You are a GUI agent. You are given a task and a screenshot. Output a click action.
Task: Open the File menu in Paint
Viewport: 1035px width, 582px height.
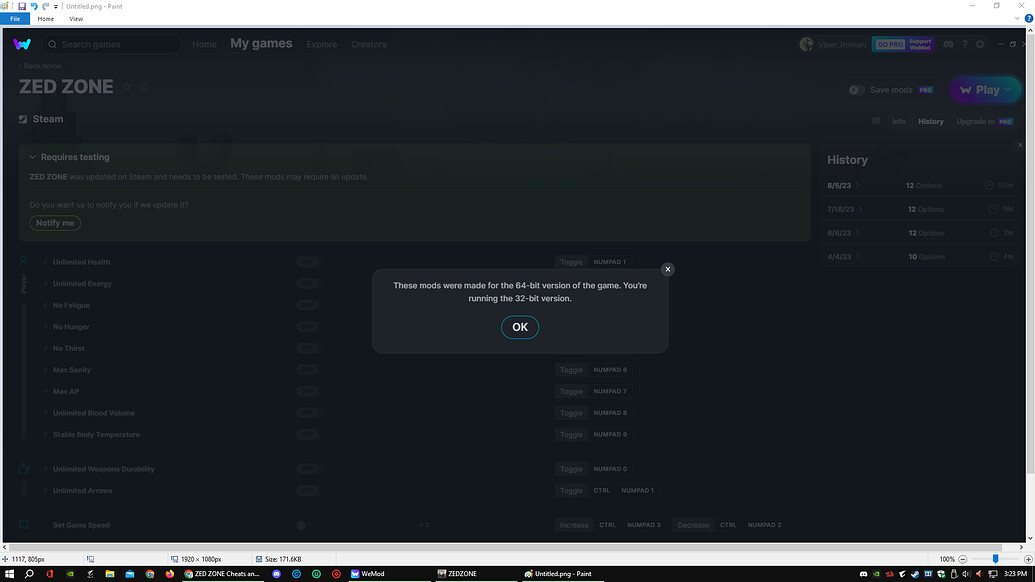(15, 19)
